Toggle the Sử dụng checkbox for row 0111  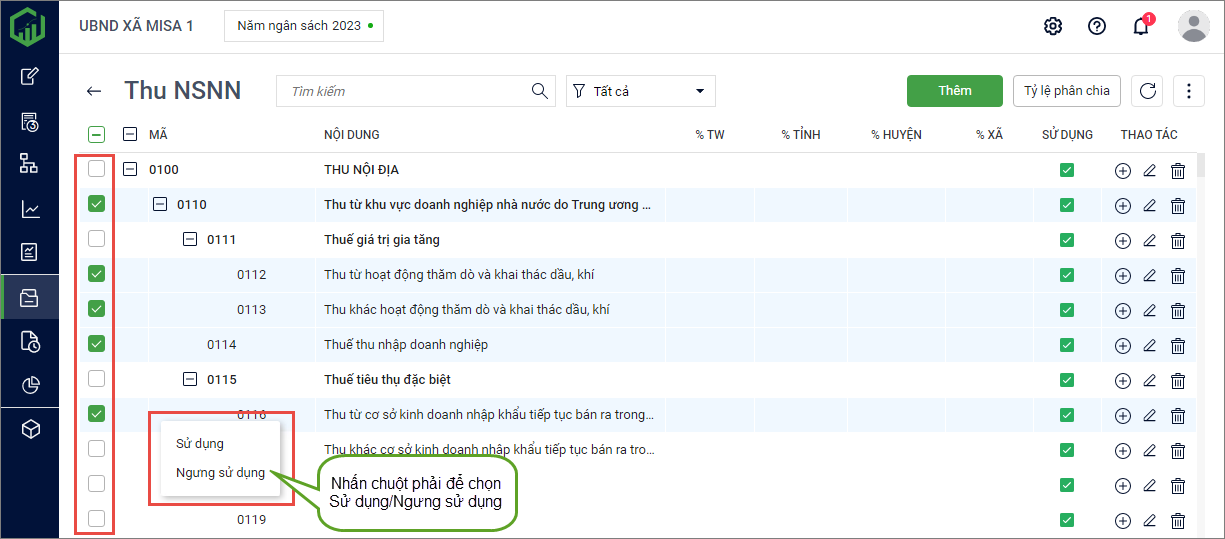[1067, 240]
